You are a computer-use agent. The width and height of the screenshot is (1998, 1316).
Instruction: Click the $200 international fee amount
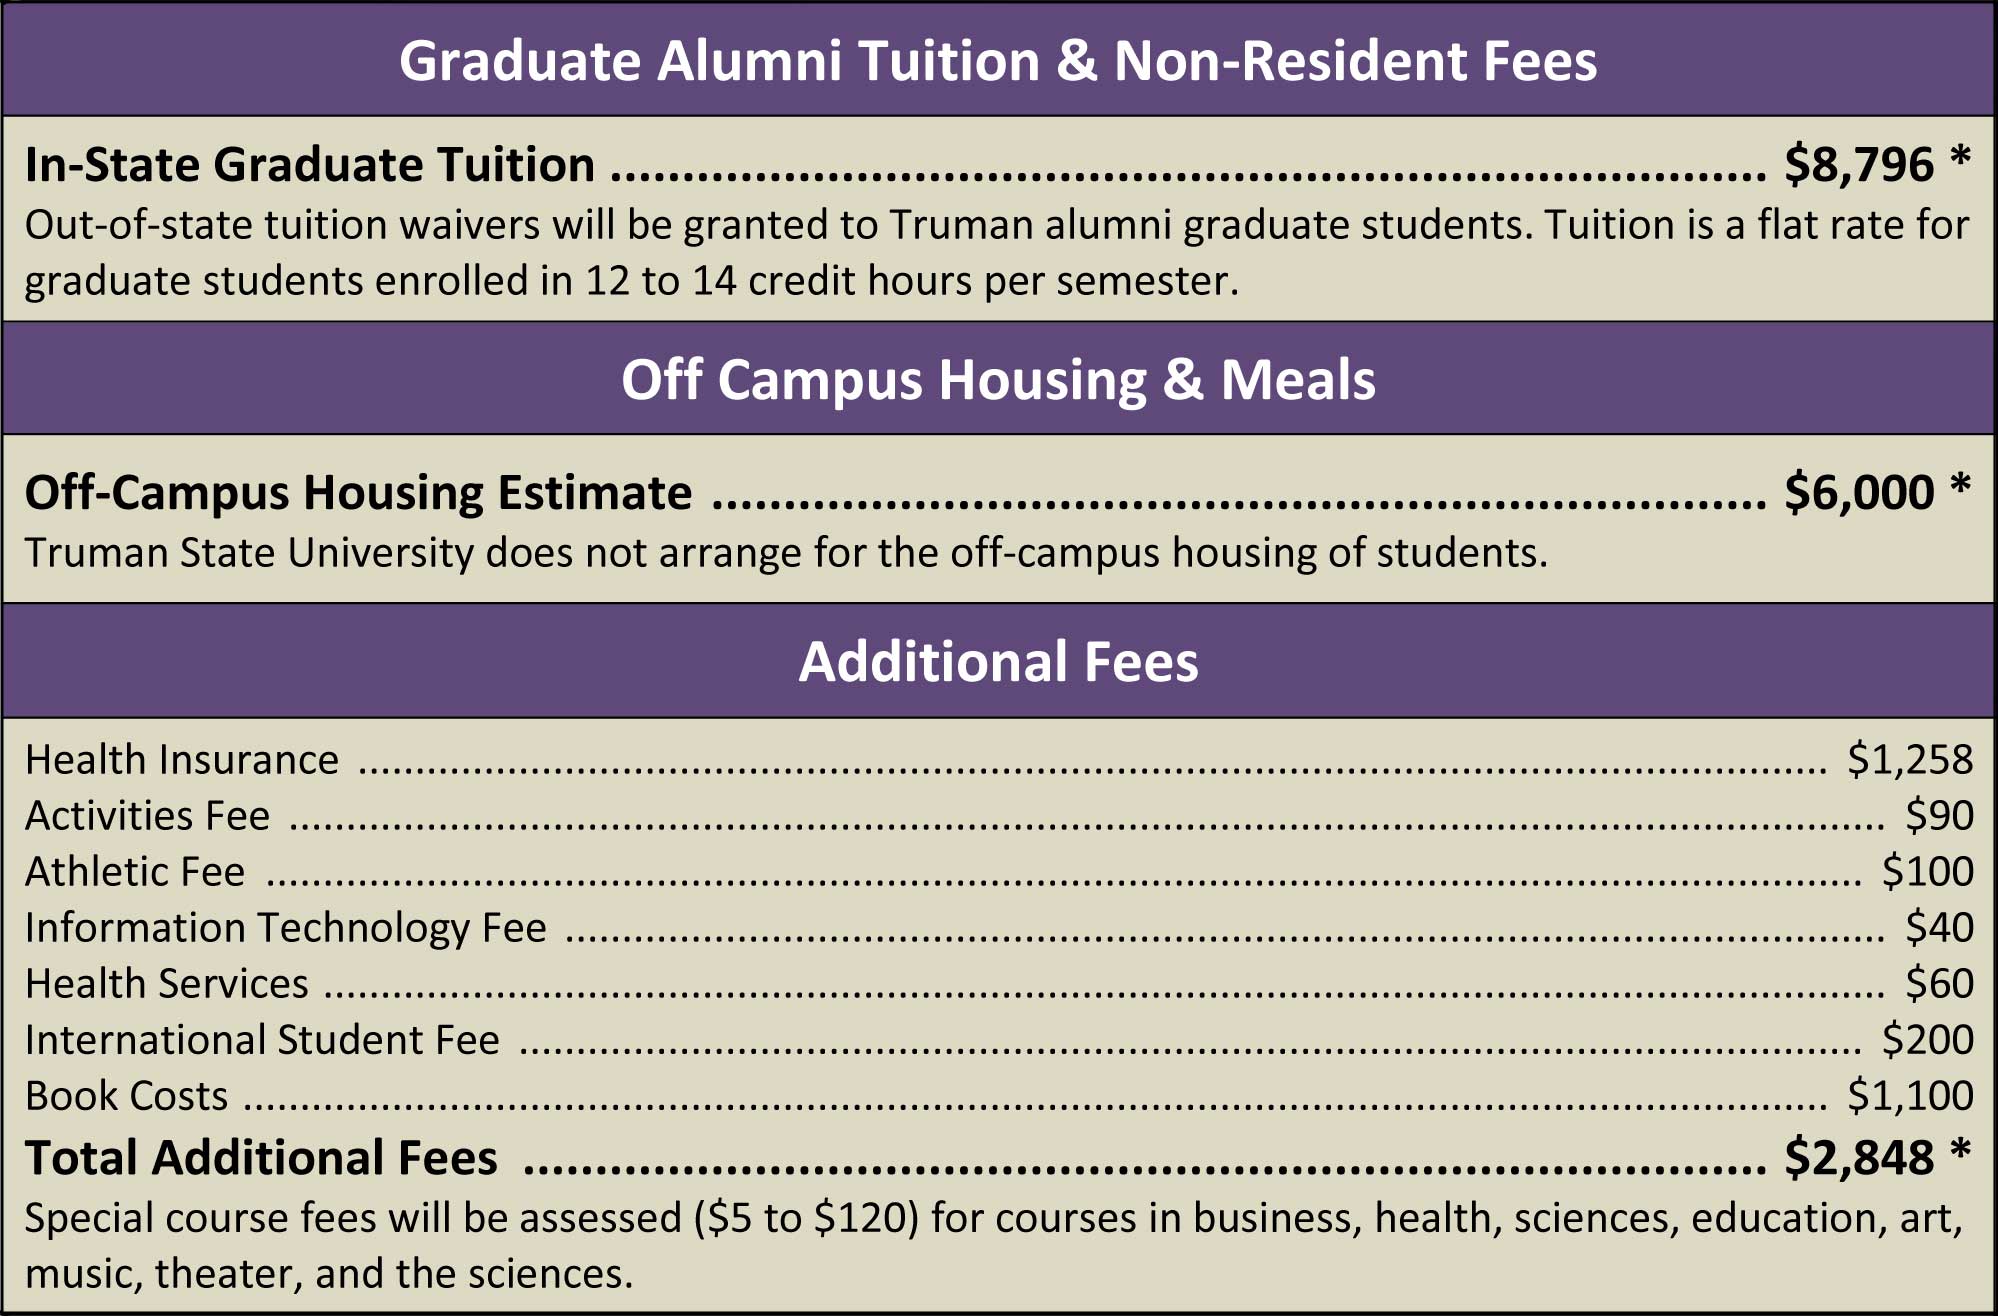pos(1927,1040)
